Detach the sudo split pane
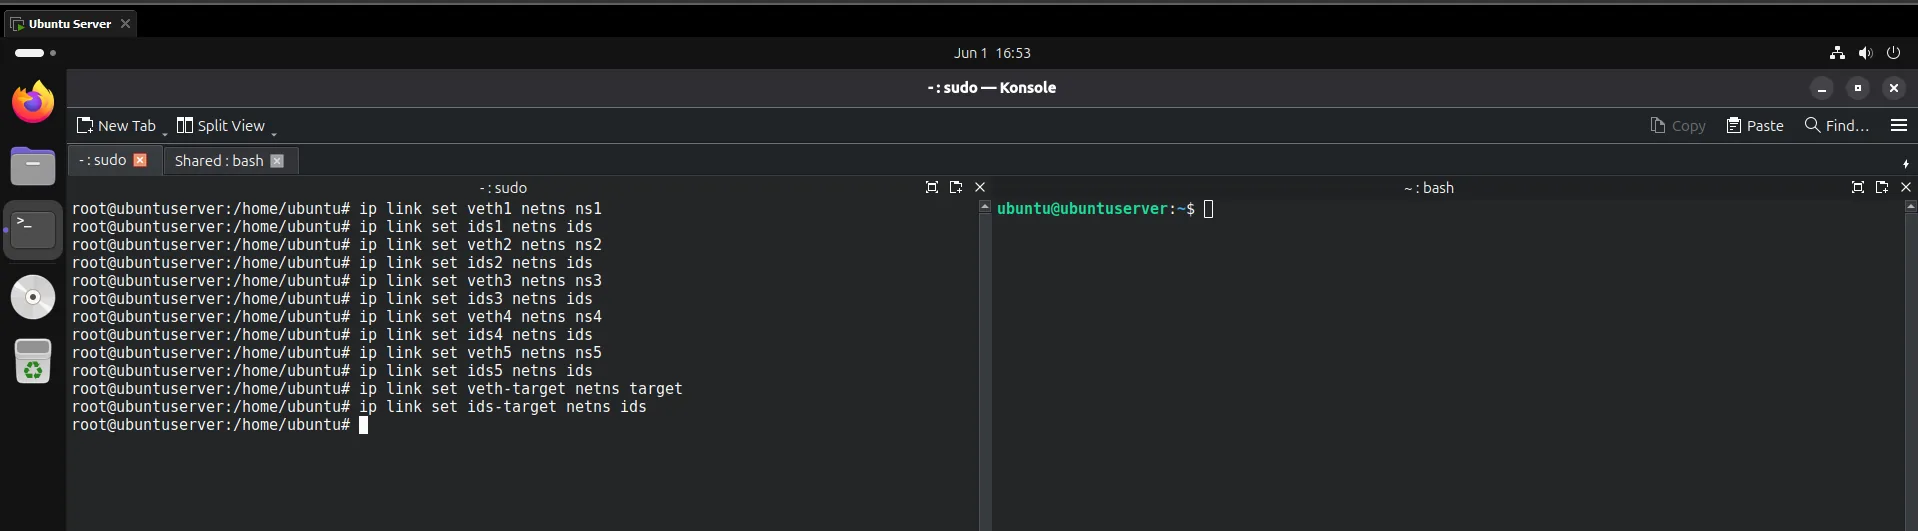This screenshot has width=1918, height=531. point(956,187)
